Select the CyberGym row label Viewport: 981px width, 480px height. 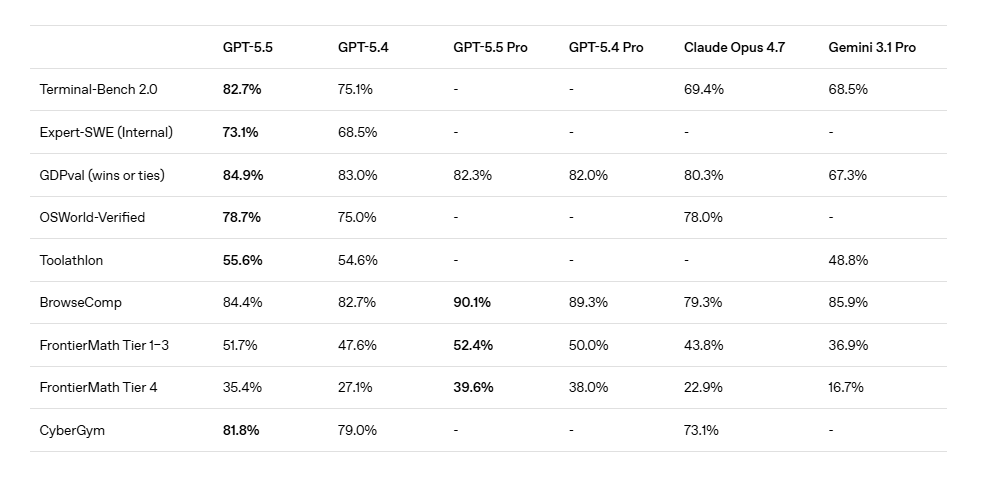pos(72,430)
